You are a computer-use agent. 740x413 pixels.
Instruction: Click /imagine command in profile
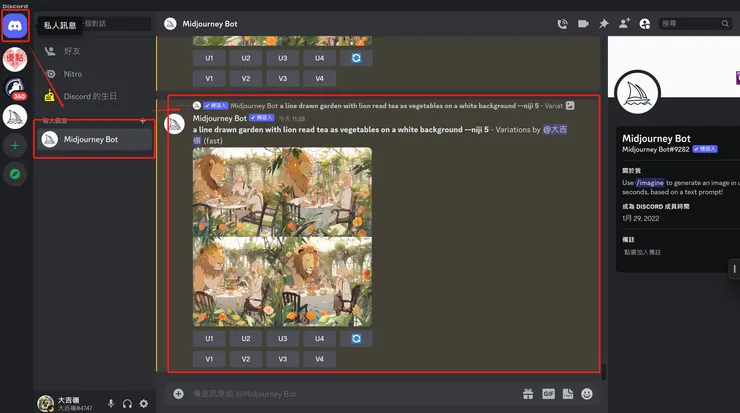(x=650, y=183)
